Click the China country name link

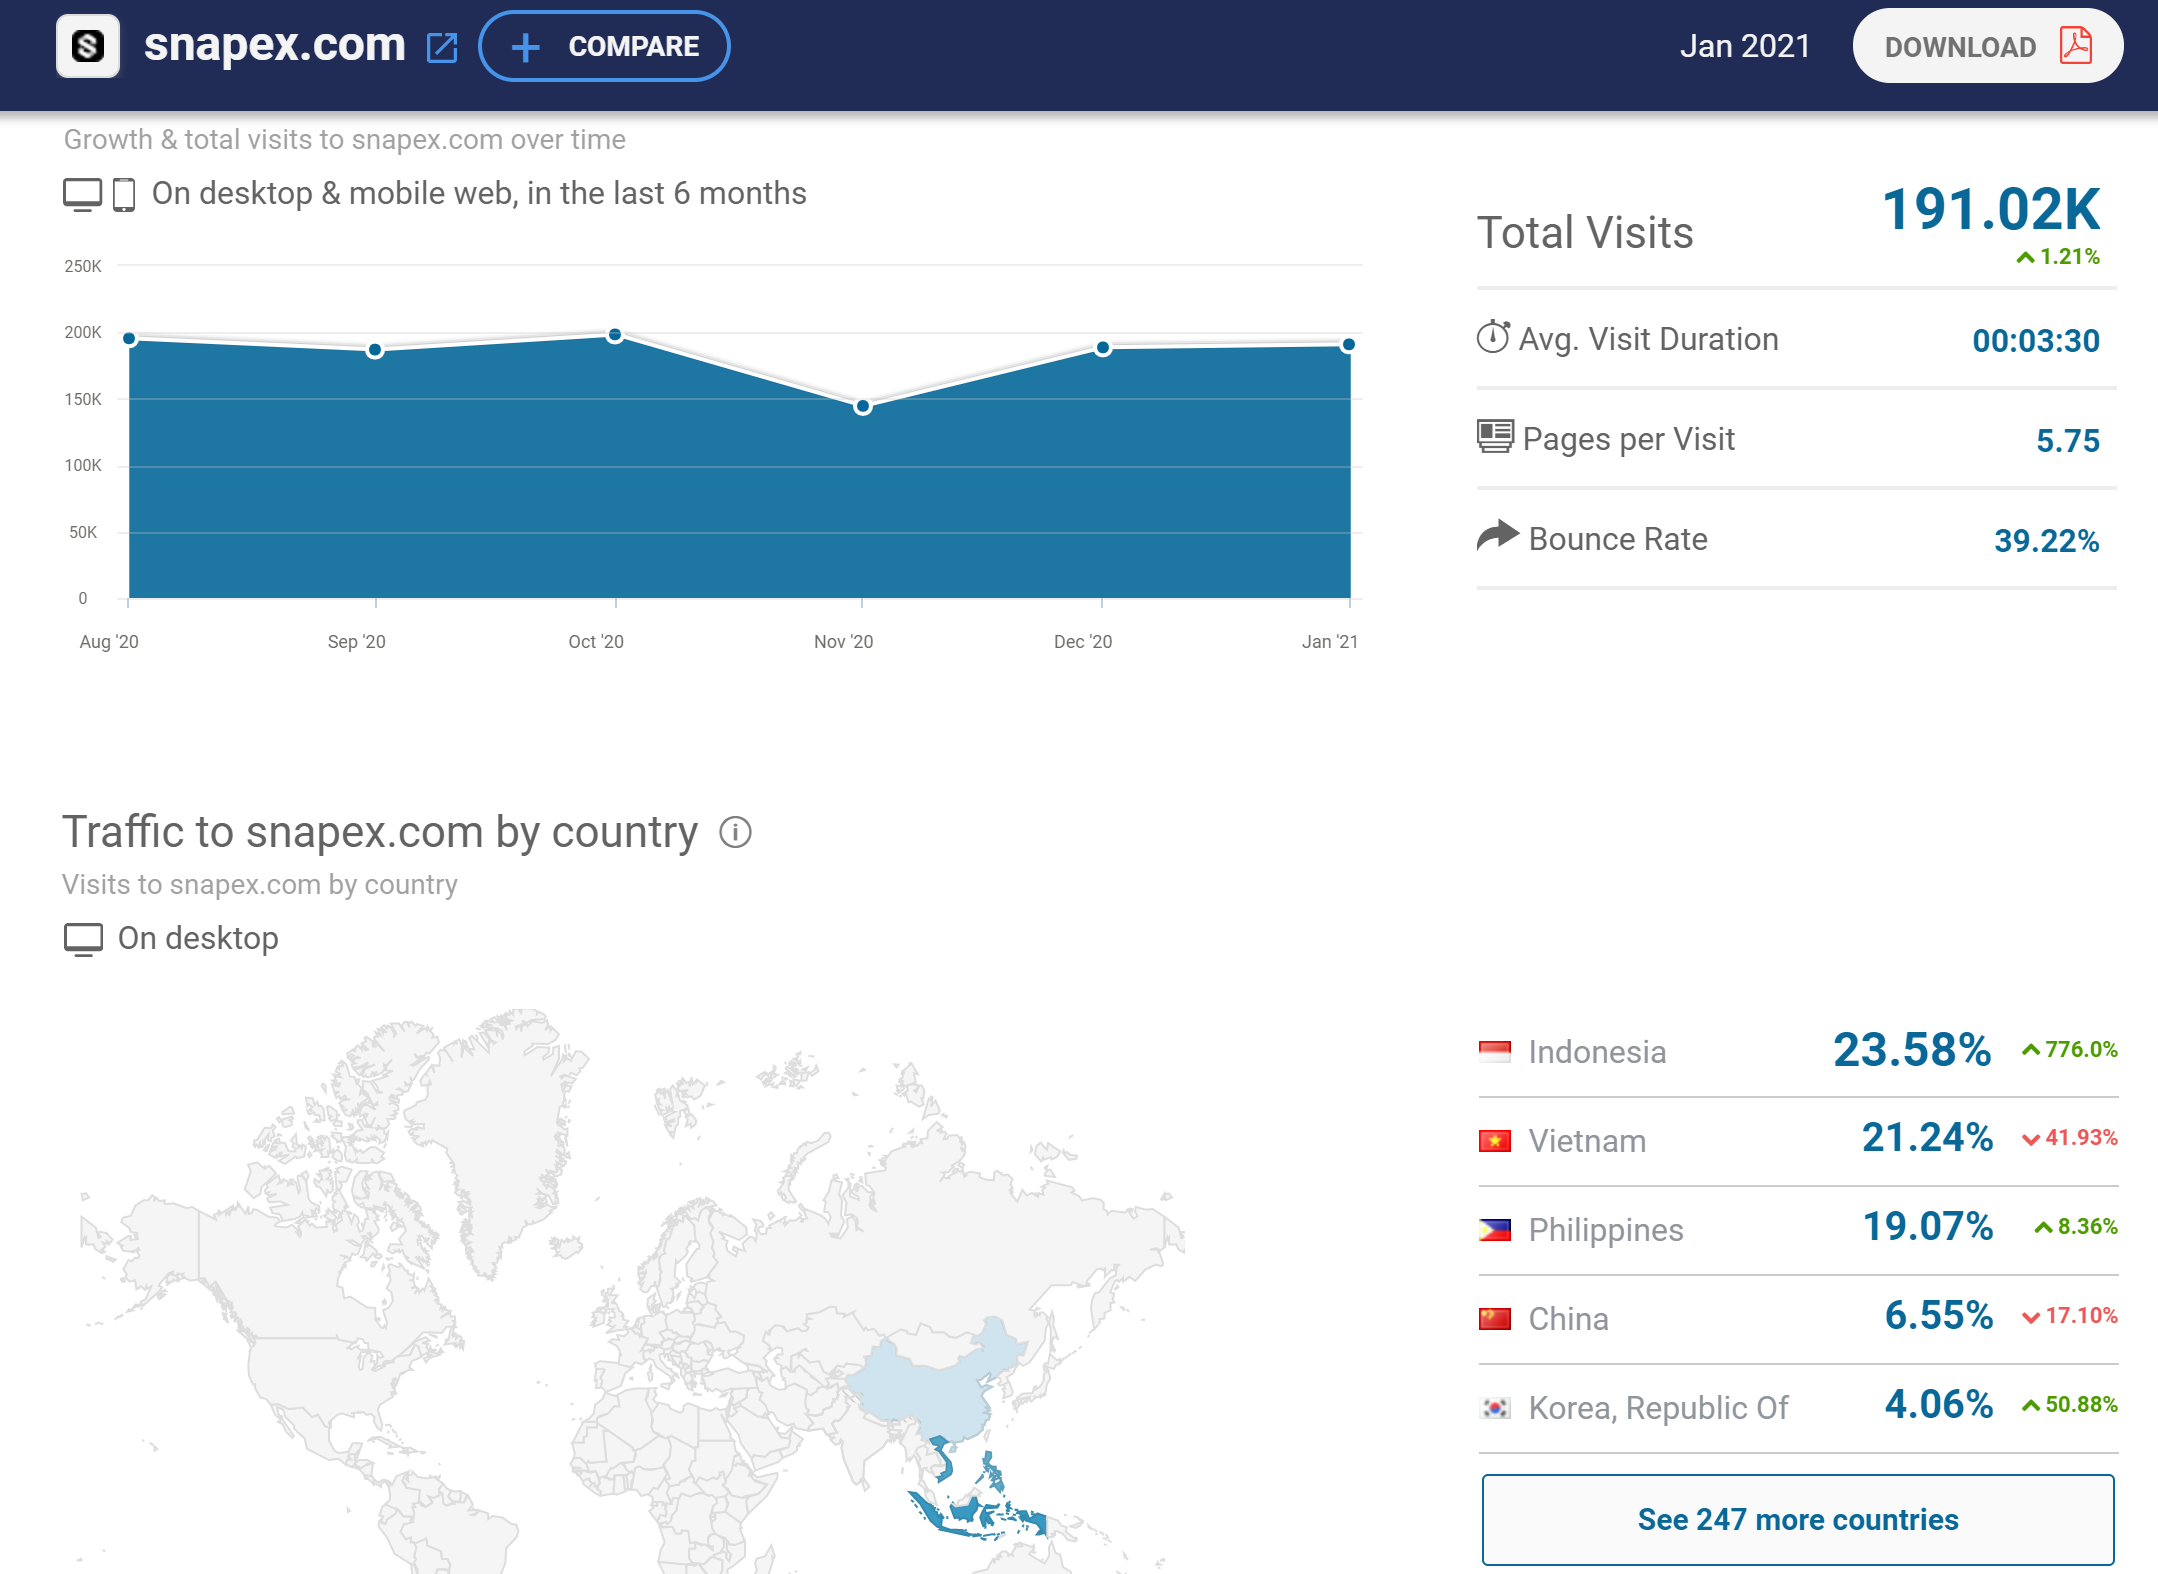[1568, 1318]
